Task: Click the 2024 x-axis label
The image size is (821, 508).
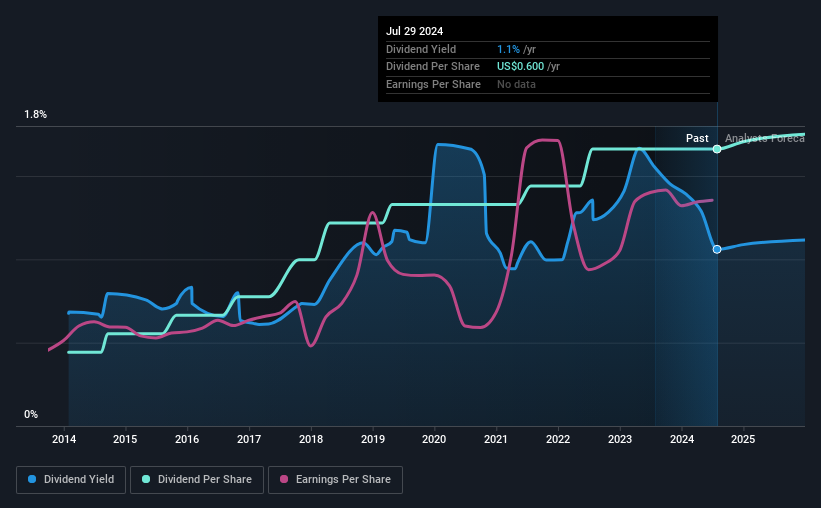Action: 682,439
